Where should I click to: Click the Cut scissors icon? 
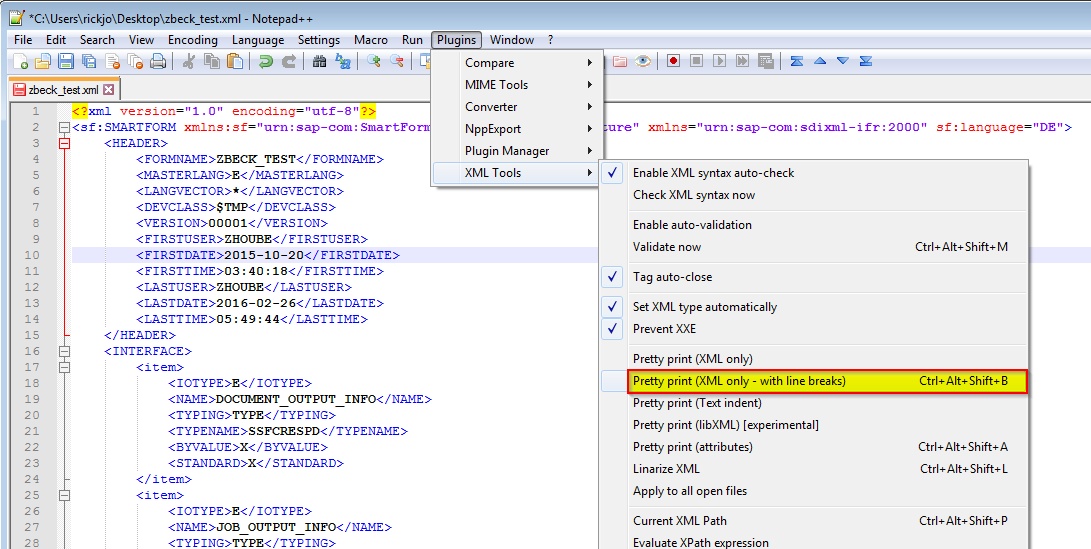pos(188,61)
